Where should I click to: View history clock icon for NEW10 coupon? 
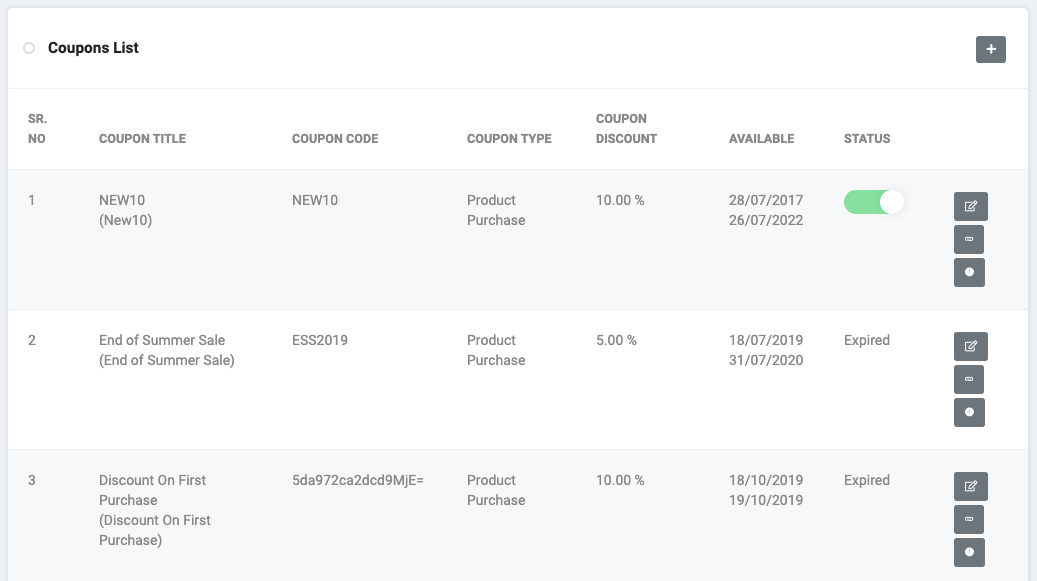[x=969, y=272]
